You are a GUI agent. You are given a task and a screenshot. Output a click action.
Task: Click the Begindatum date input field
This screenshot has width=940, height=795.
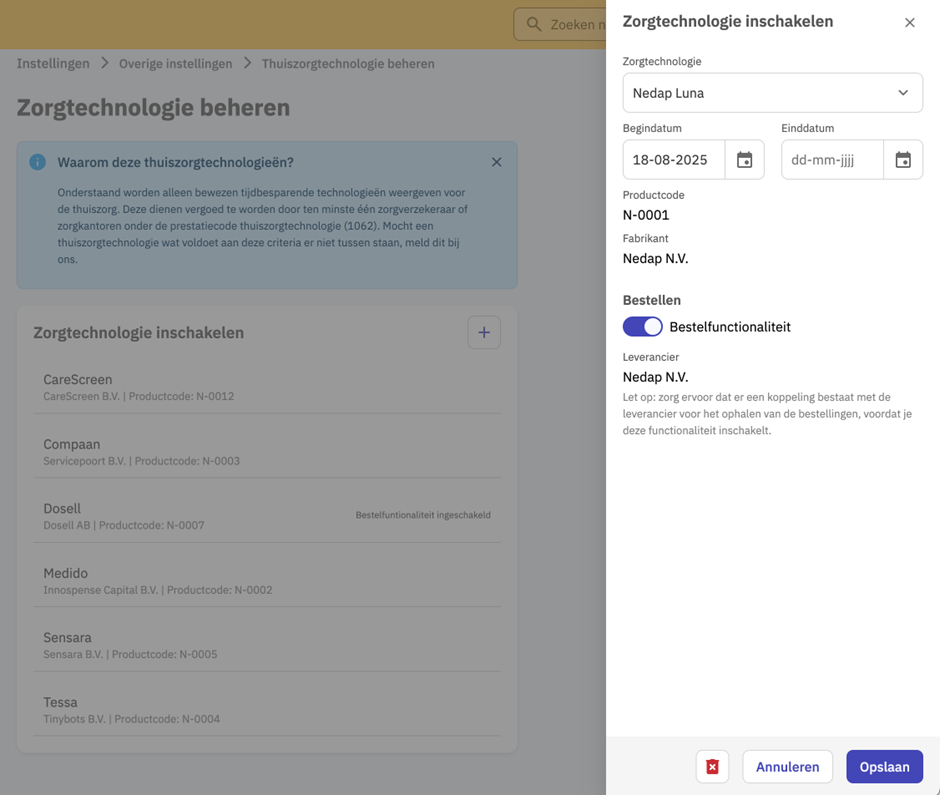click(674, 159)
